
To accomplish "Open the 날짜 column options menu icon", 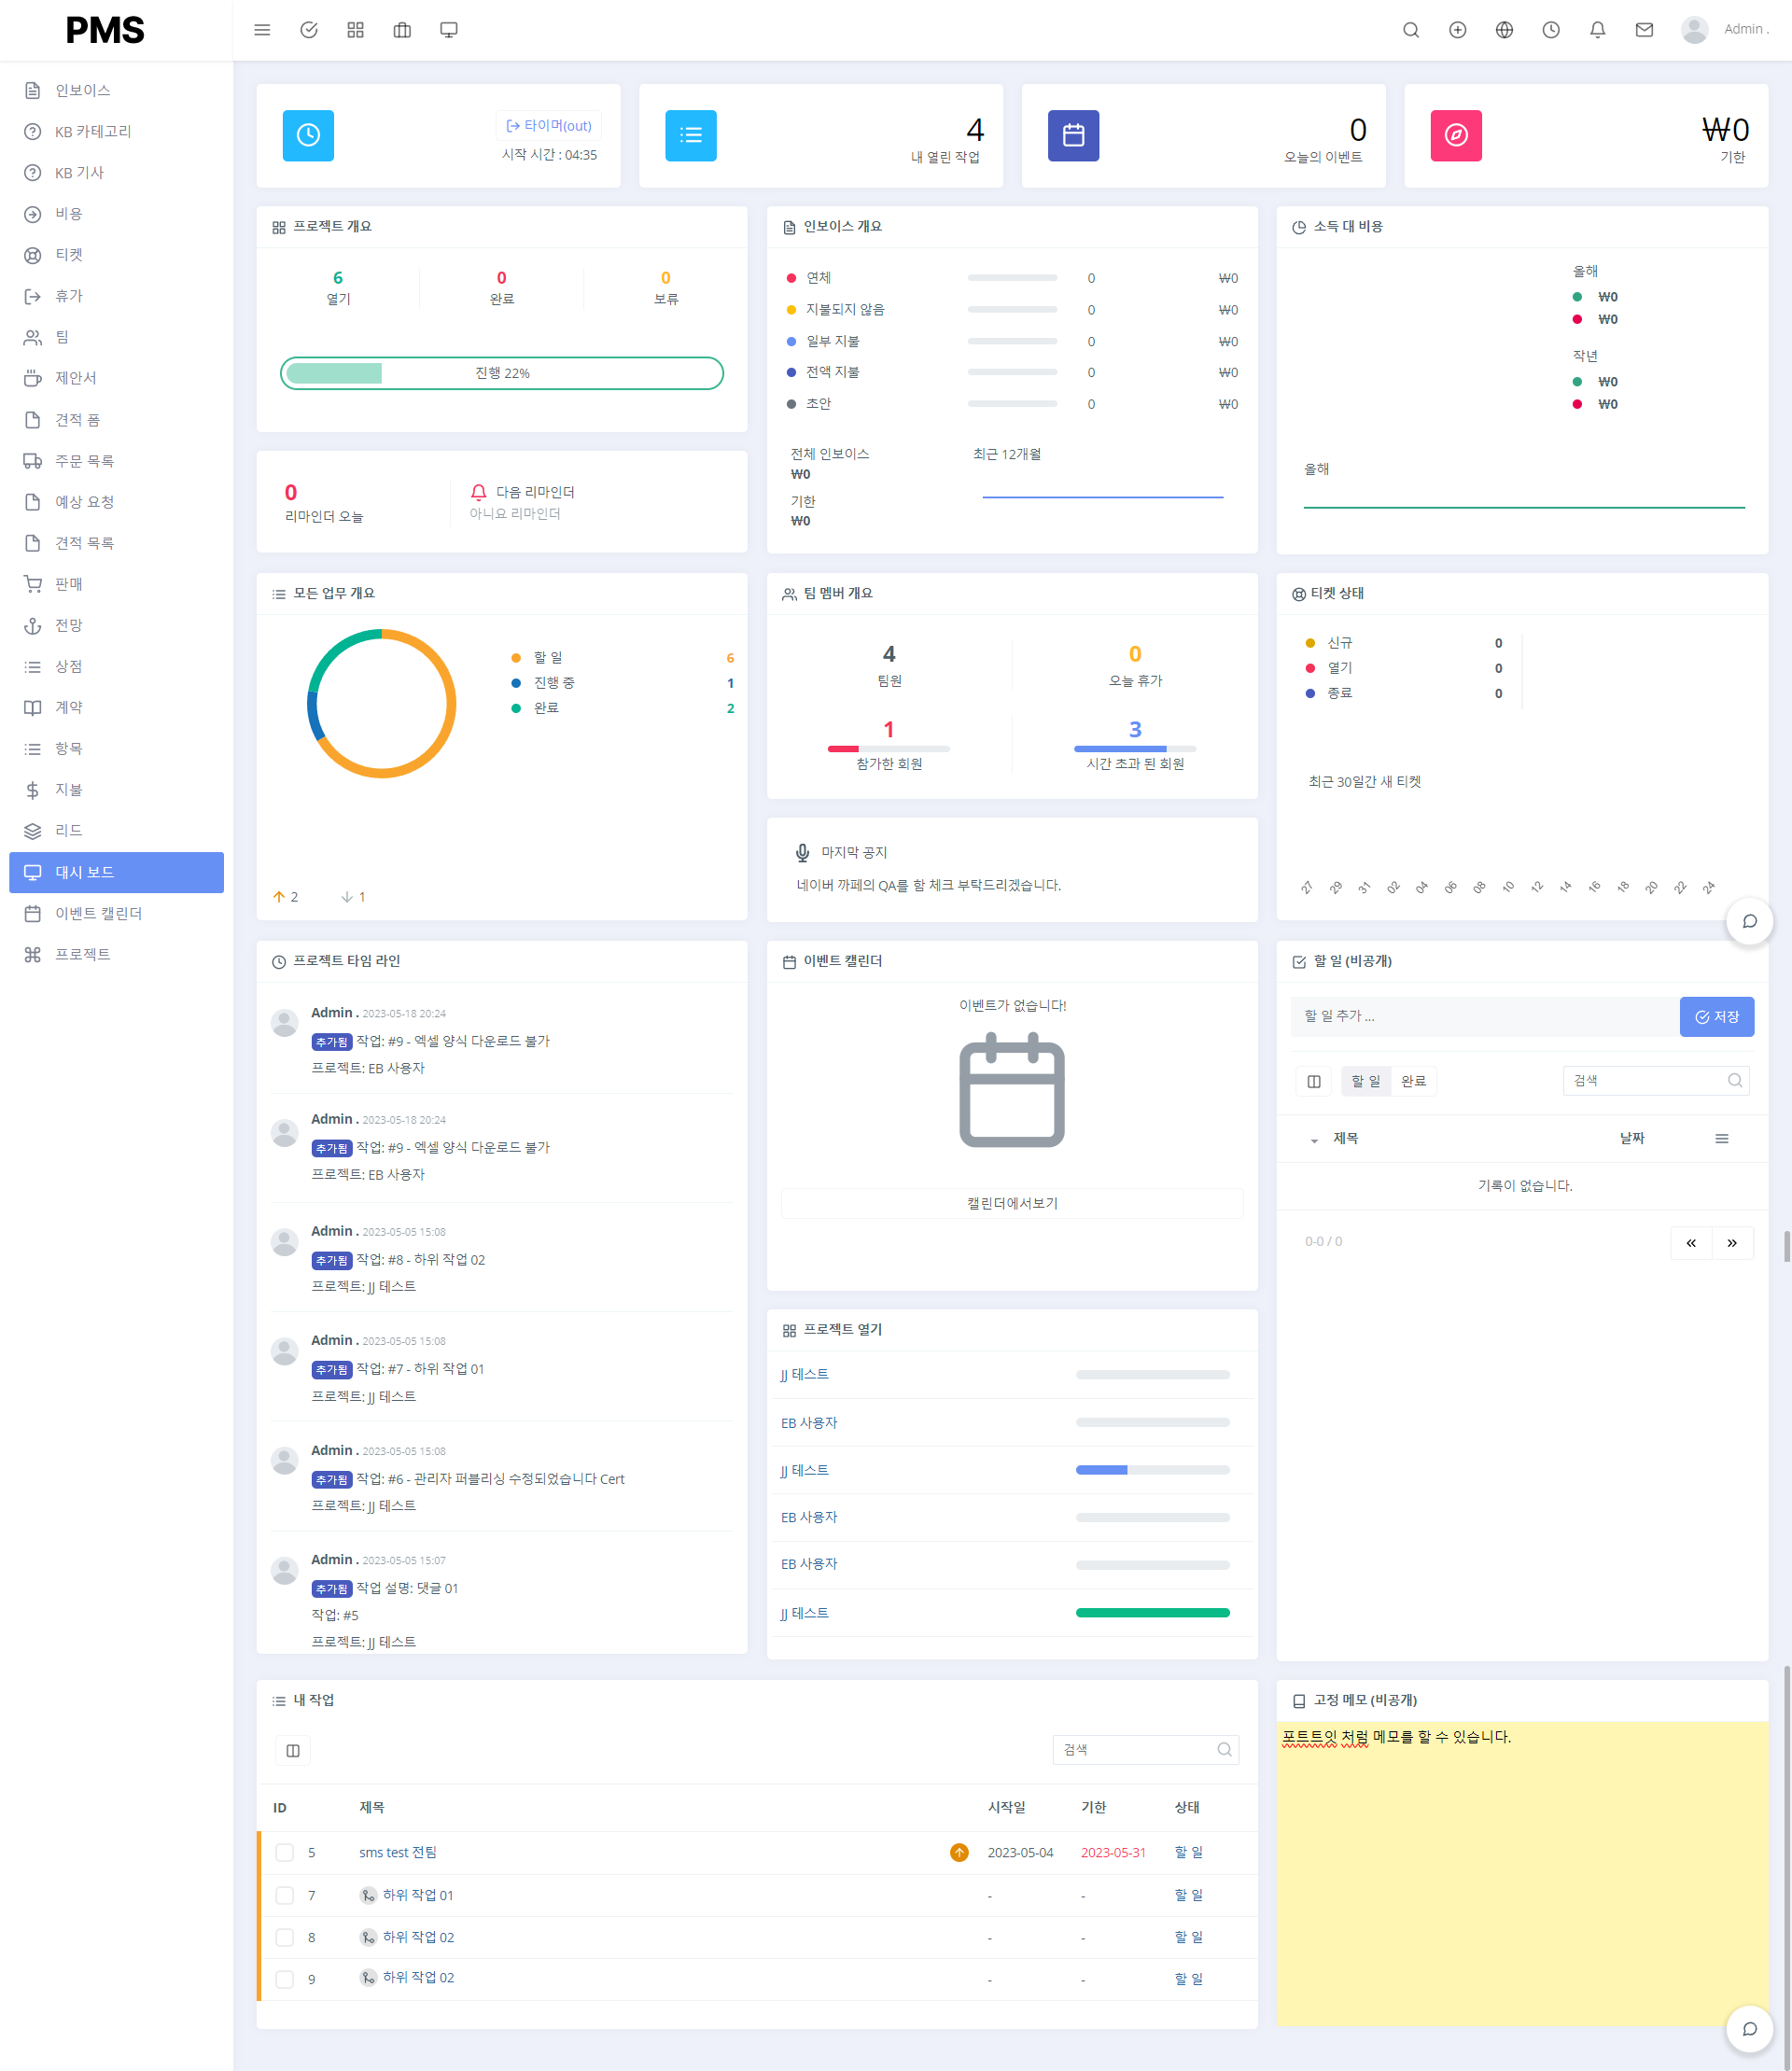I will (x=1721, y=1138).
